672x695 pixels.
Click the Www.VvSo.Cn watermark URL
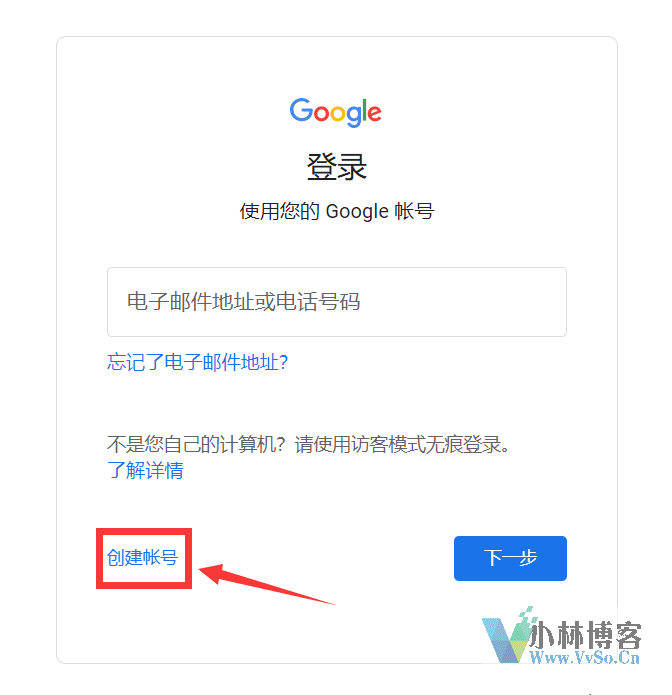pyautogui.click(x=585, y=657)
